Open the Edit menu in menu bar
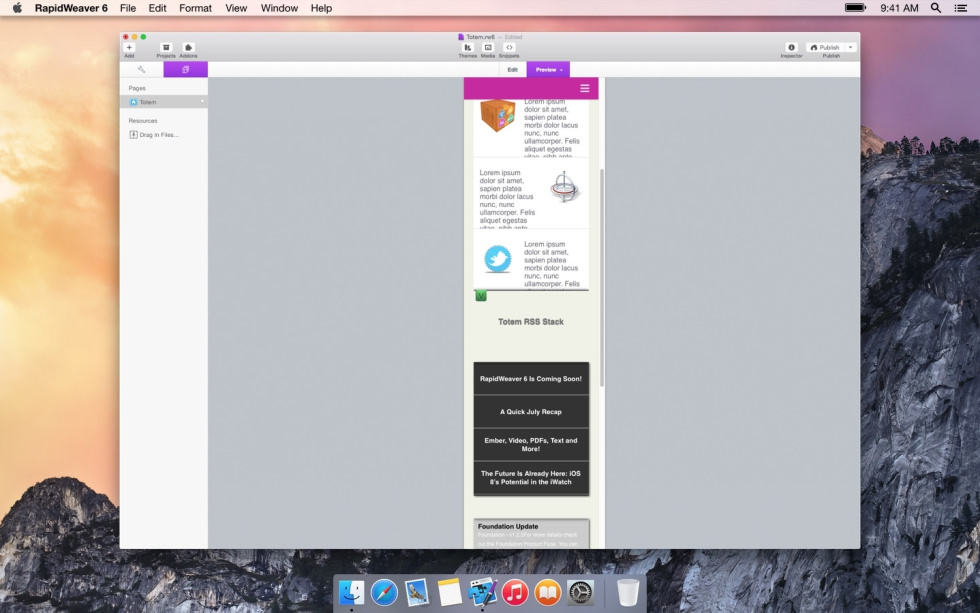The image size is (980, 613). (158, 8)
